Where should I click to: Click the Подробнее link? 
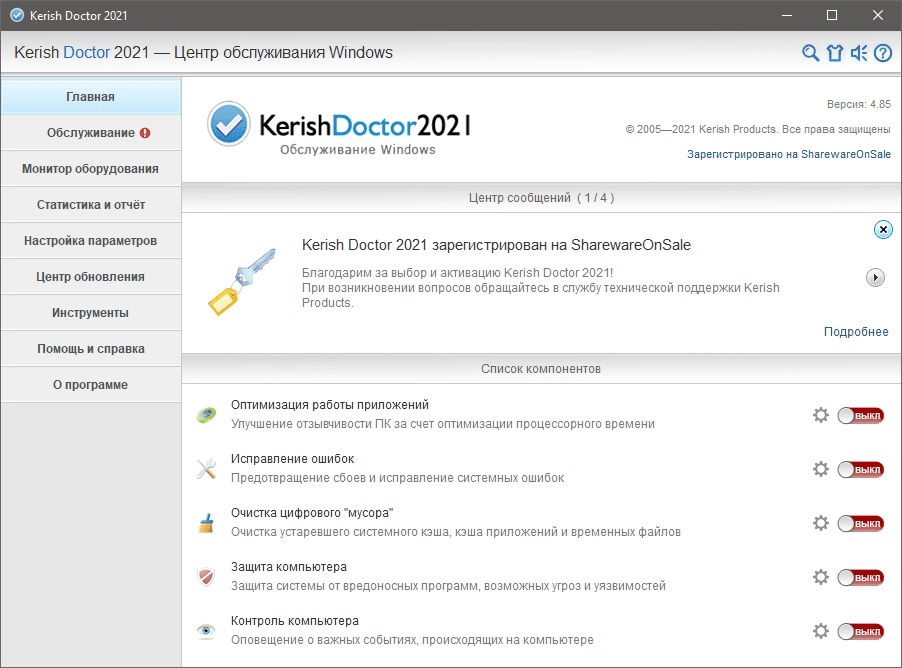[x=856, y=331]
